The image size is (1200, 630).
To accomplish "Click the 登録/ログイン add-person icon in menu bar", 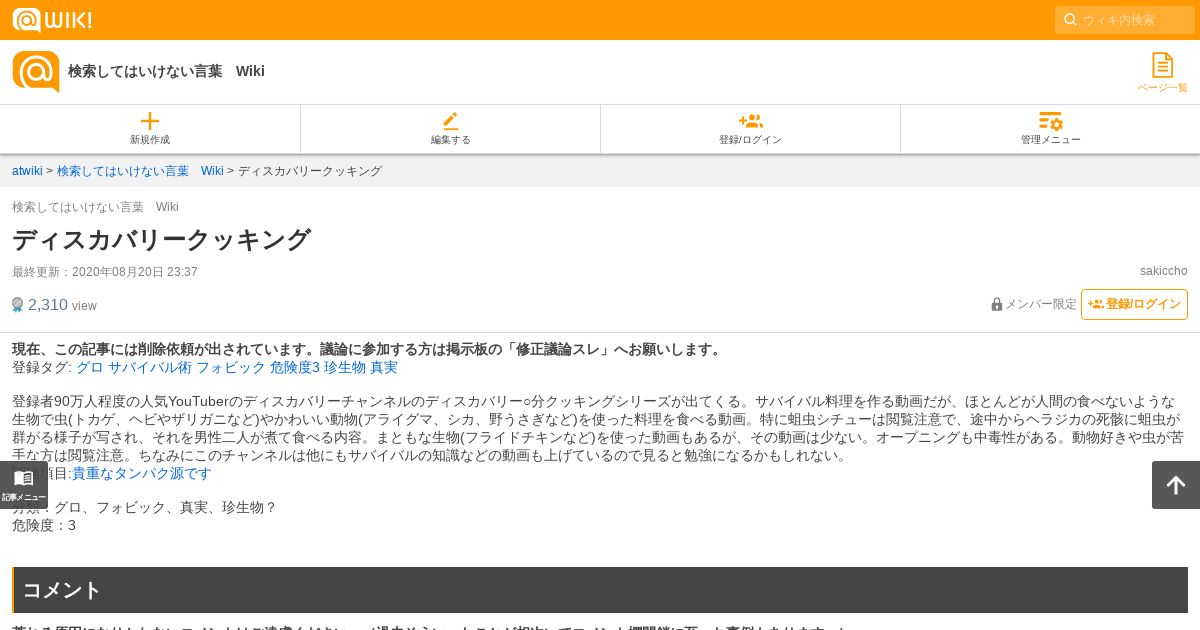I will click(x=750, y=121).
